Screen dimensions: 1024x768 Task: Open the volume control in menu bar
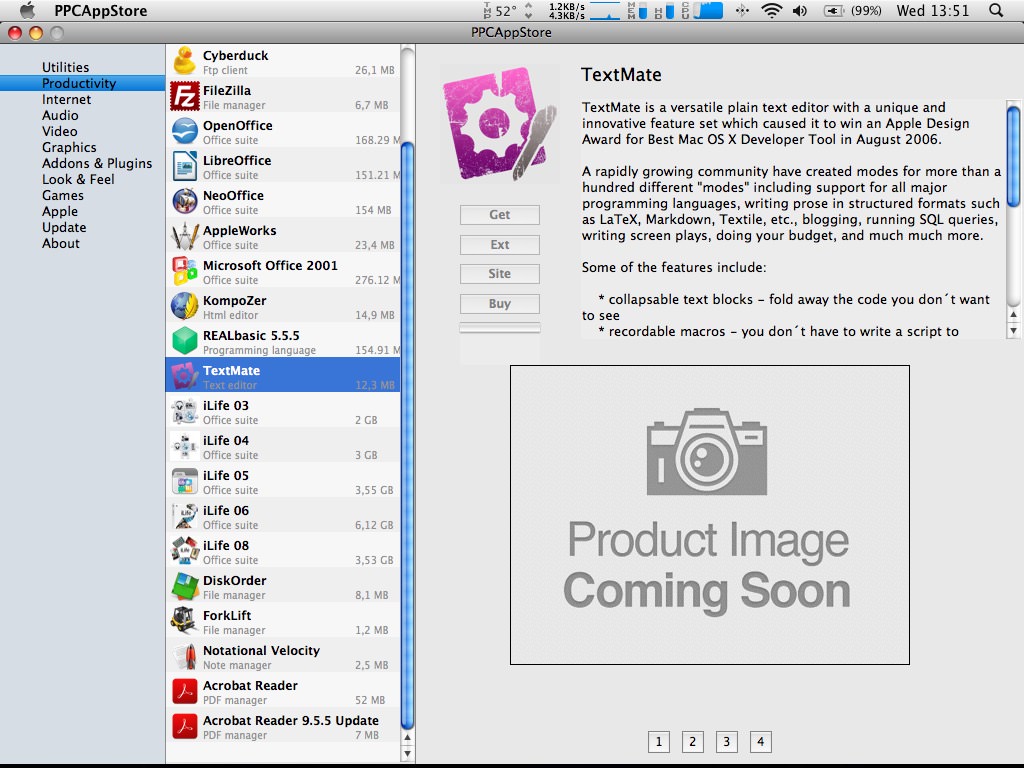click(800, 10)
